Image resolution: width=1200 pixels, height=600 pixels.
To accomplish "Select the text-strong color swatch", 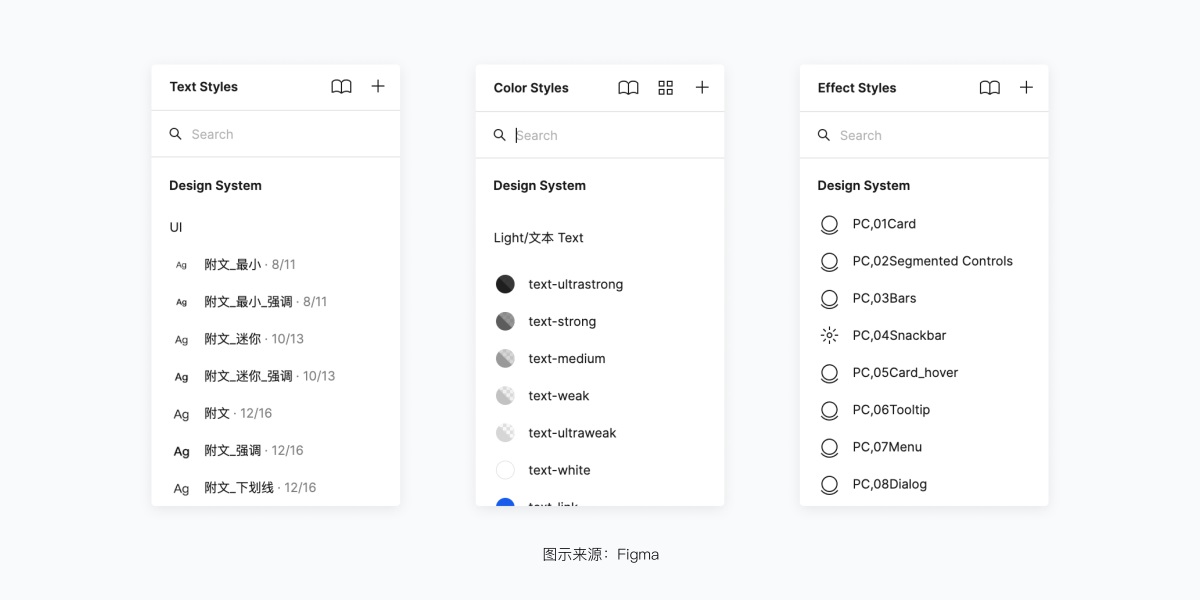I will 505,321.
